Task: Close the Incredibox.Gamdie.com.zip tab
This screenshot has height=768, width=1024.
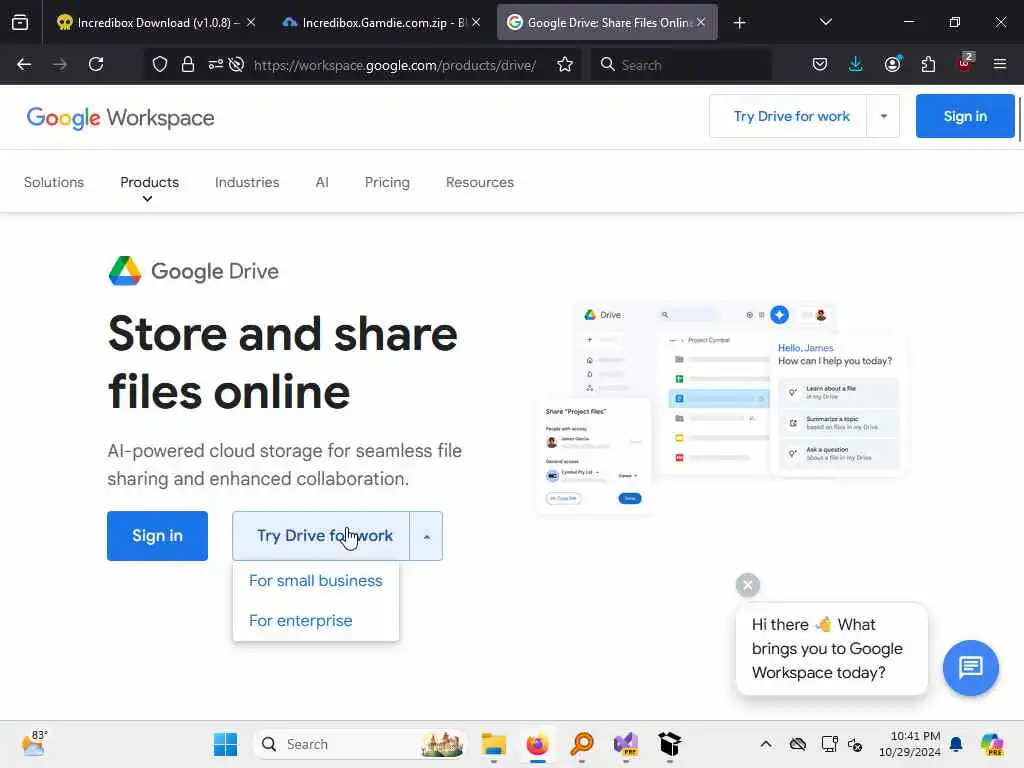Action: pyautogui.click(x=476, y=22)
